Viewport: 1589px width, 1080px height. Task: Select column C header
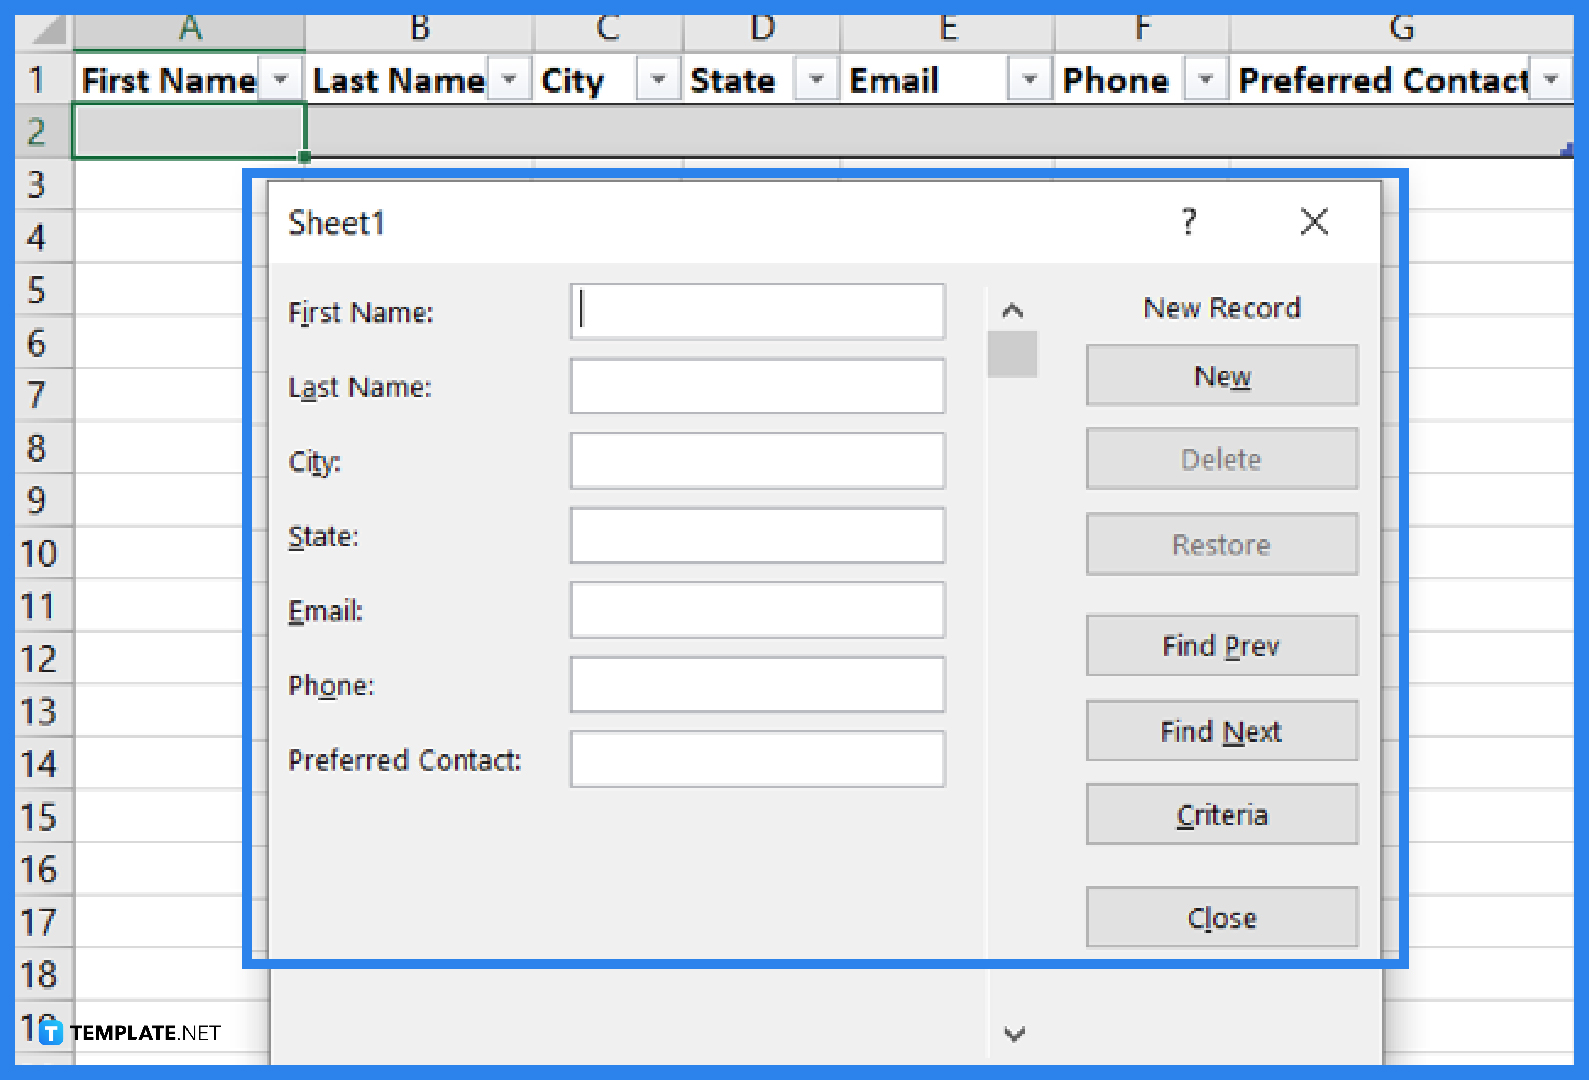coord(608,31)
